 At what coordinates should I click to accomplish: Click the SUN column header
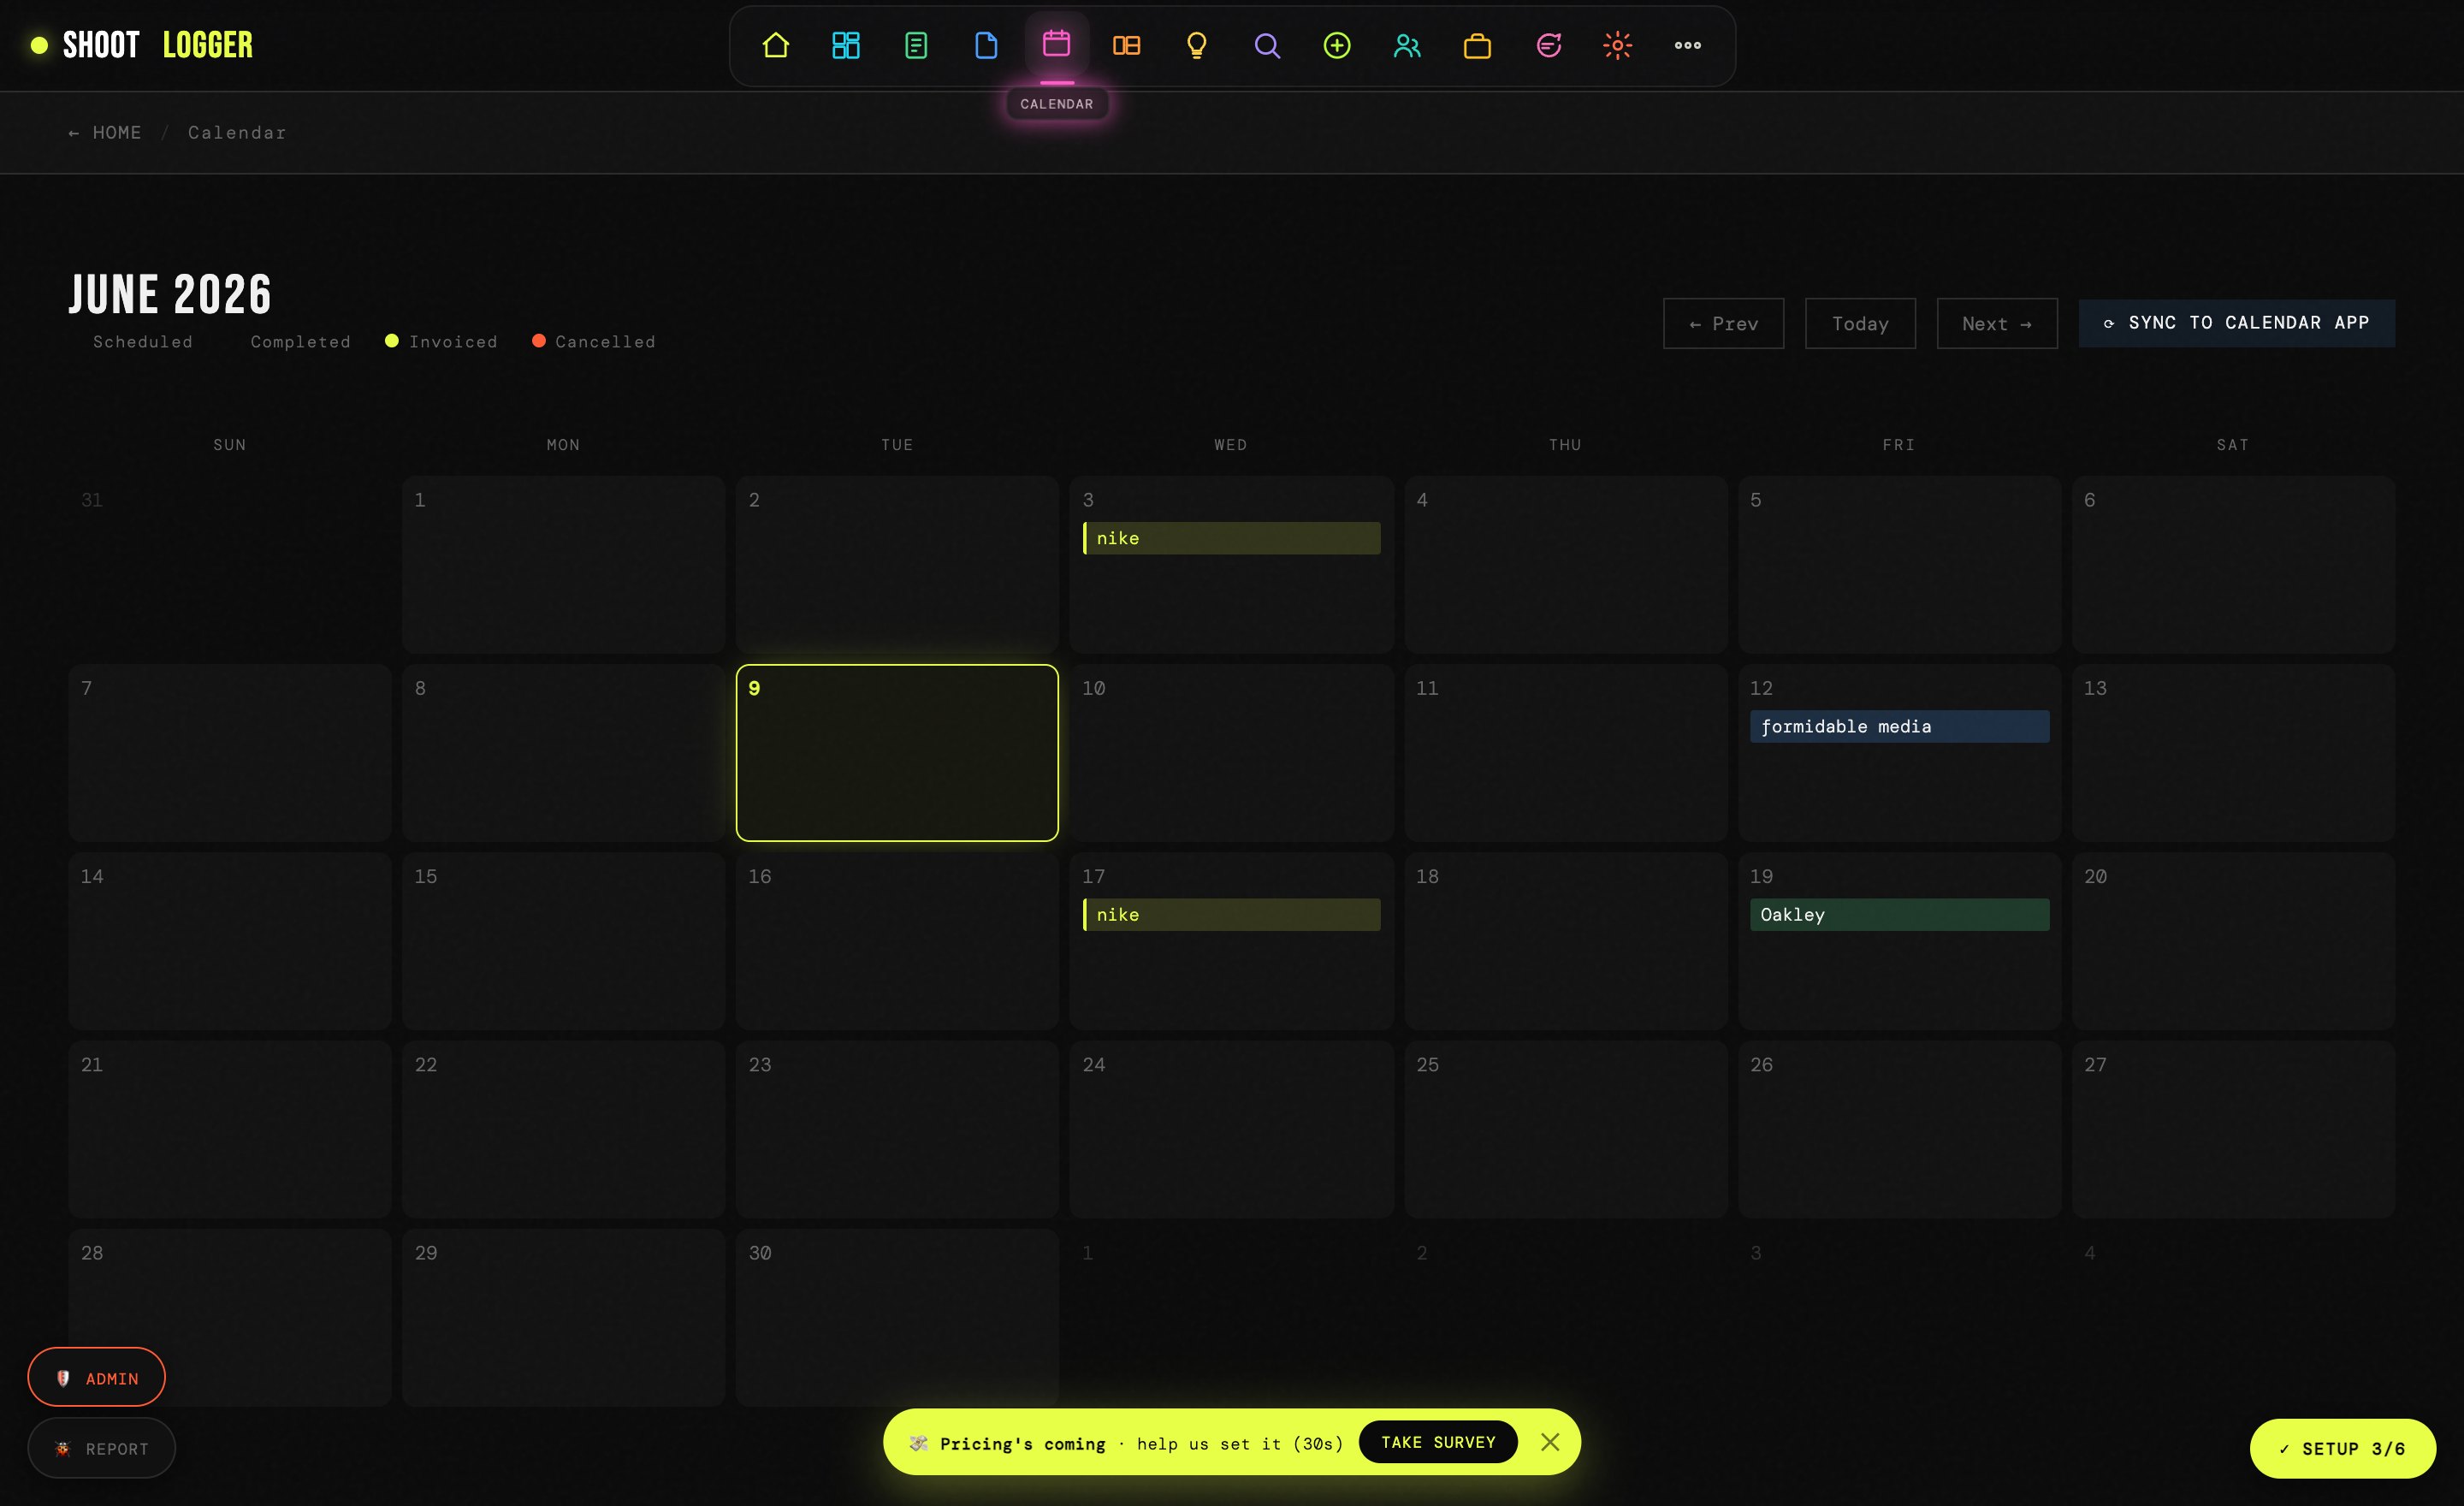point(229,445)
